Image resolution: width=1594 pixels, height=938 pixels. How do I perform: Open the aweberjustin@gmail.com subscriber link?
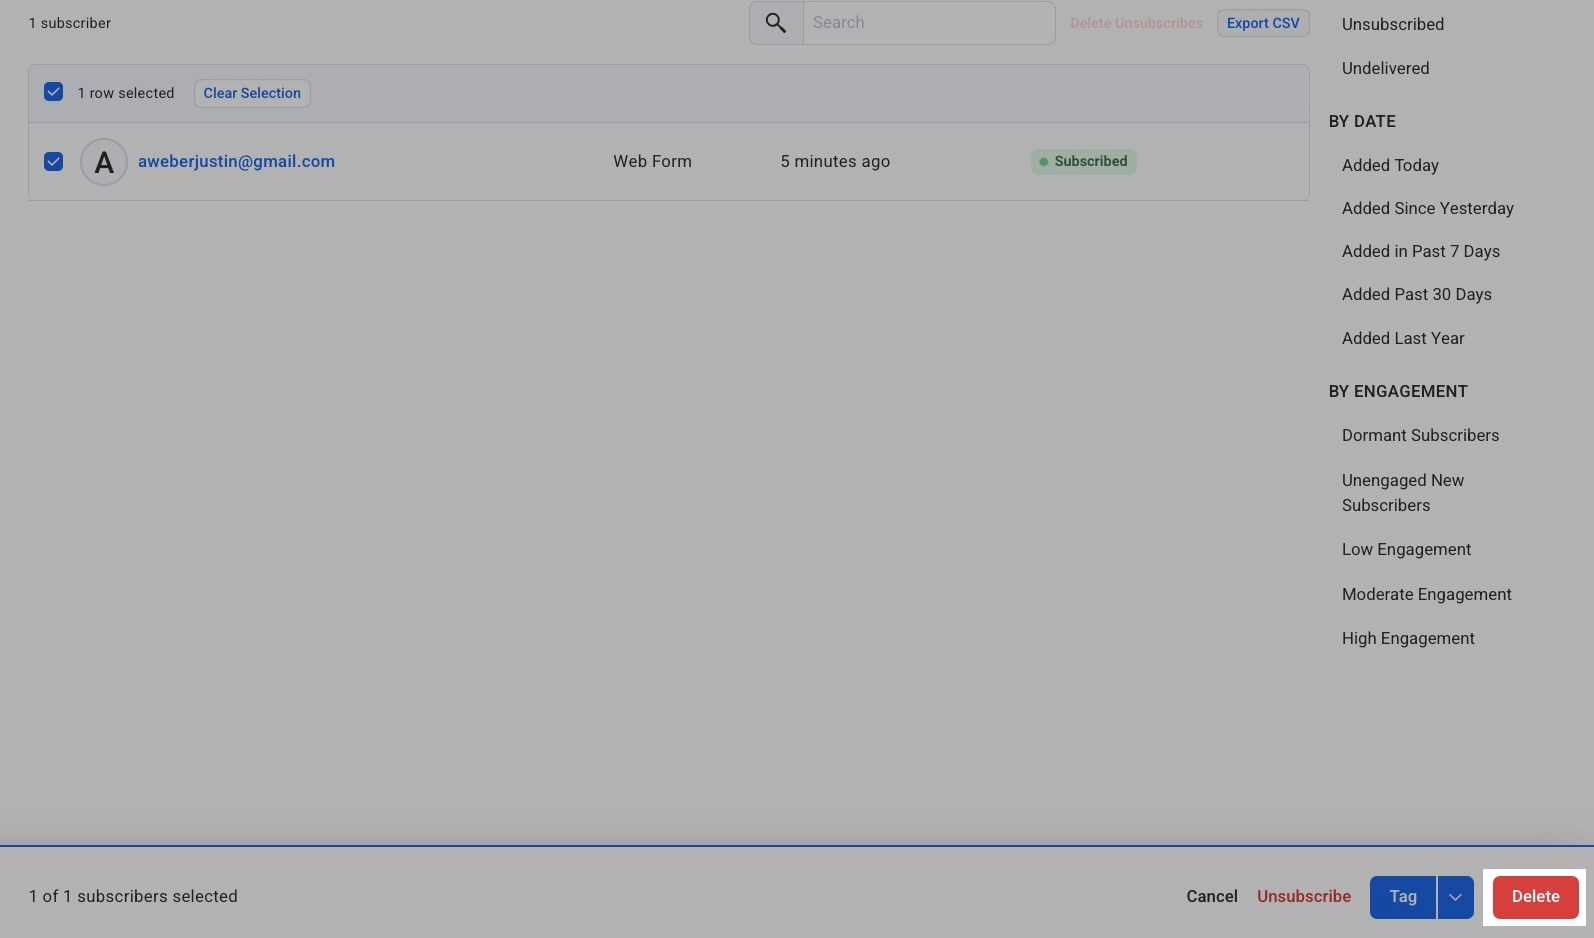(236, 162)
